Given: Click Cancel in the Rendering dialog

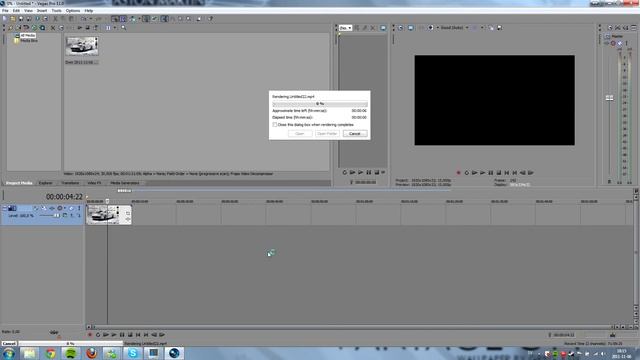Looking at the screenshot, I should point(355,133).
